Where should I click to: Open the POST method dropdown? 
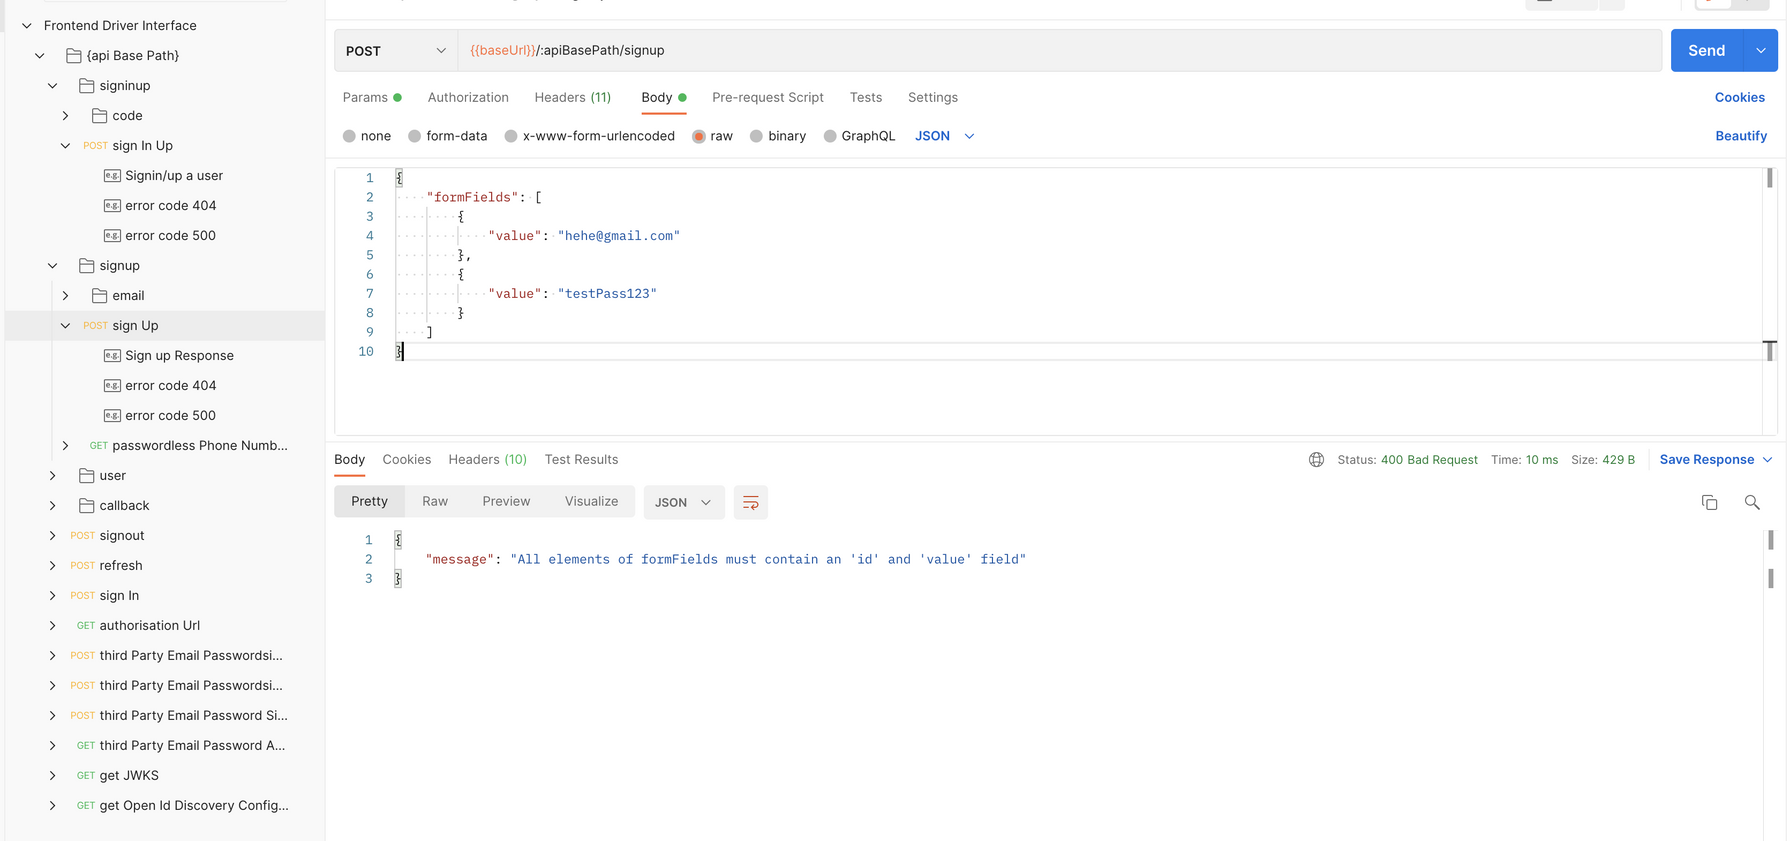pos(396,51)
